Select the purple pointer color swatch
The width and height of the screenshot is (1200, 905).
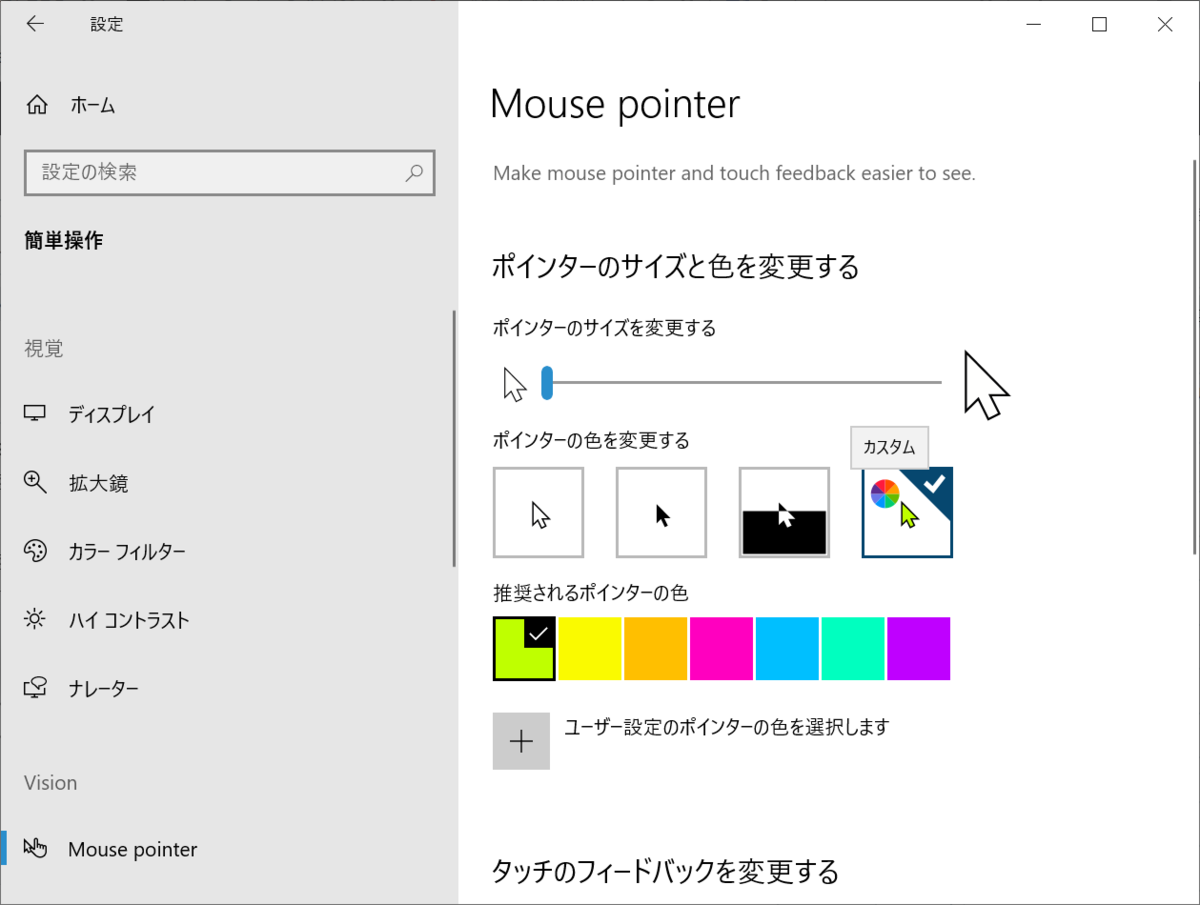click(918, 649)
